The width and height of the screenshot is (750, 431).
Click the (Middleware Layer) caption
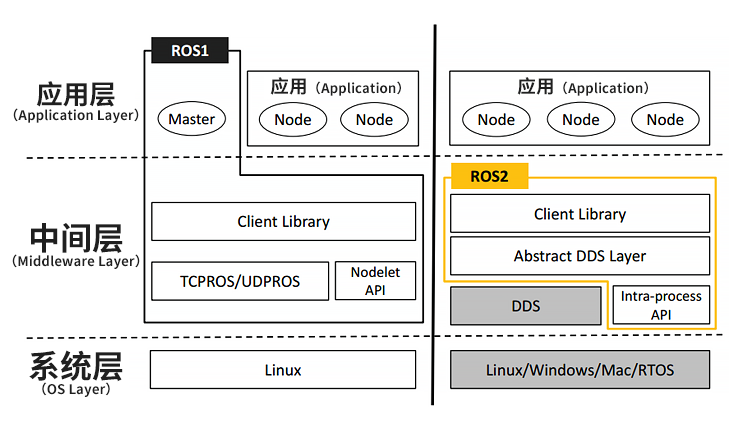tap(76, 261)
